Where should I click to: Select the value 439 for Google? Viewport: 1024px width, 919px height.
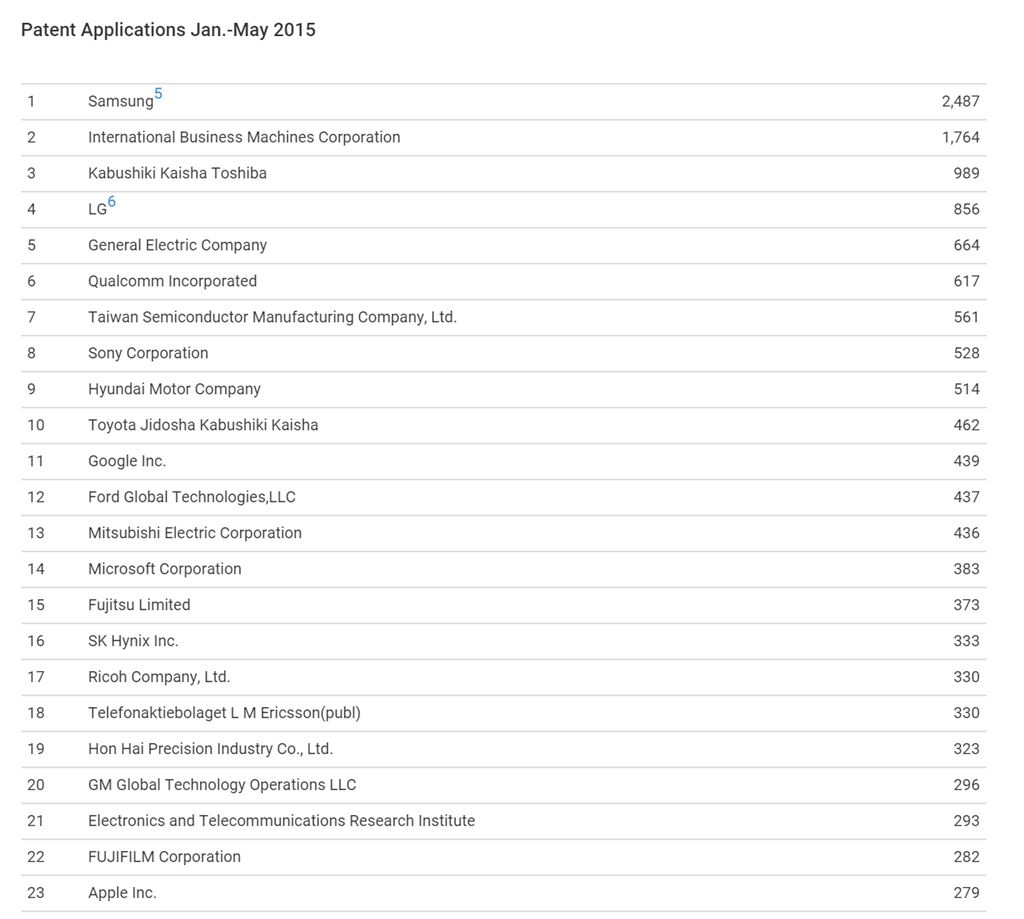[967, 460]
